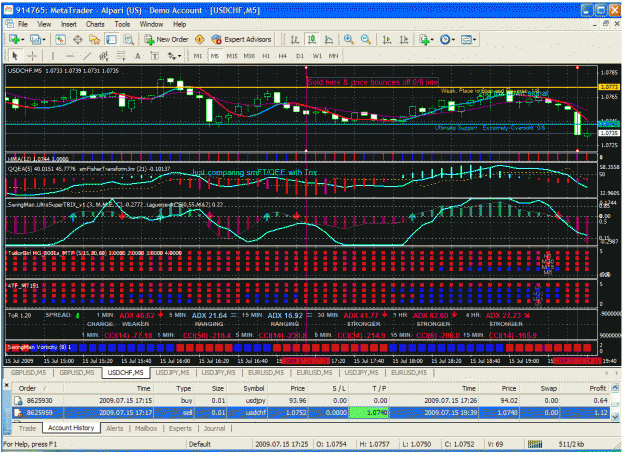
Task: Expand the Indicators dropdown arrow
Action: [432, 39]
